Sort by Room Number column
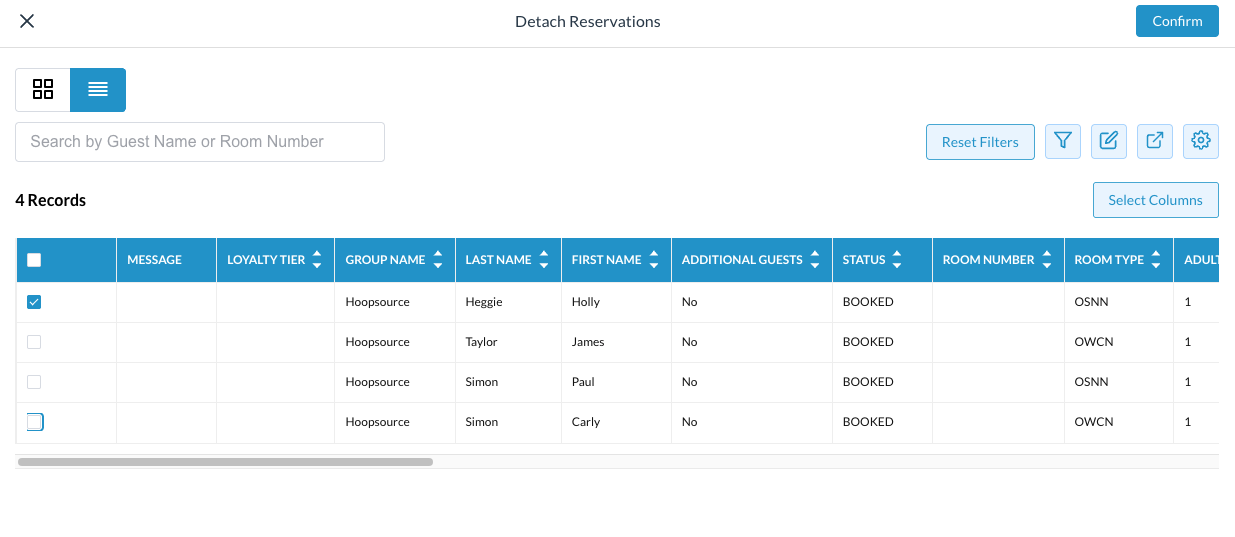 point(1046,260)
